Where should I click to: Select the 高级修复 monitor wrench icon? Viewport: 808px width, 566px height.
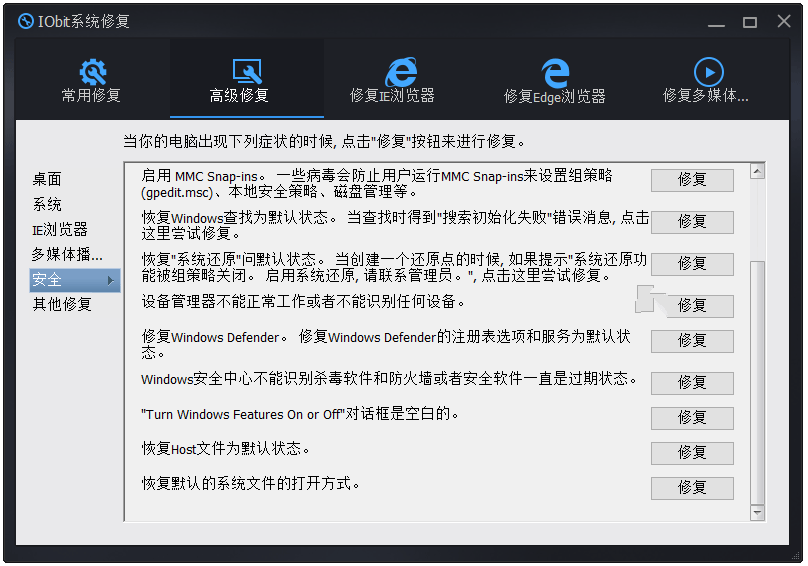pyautogui.click(x=247, y=71)
